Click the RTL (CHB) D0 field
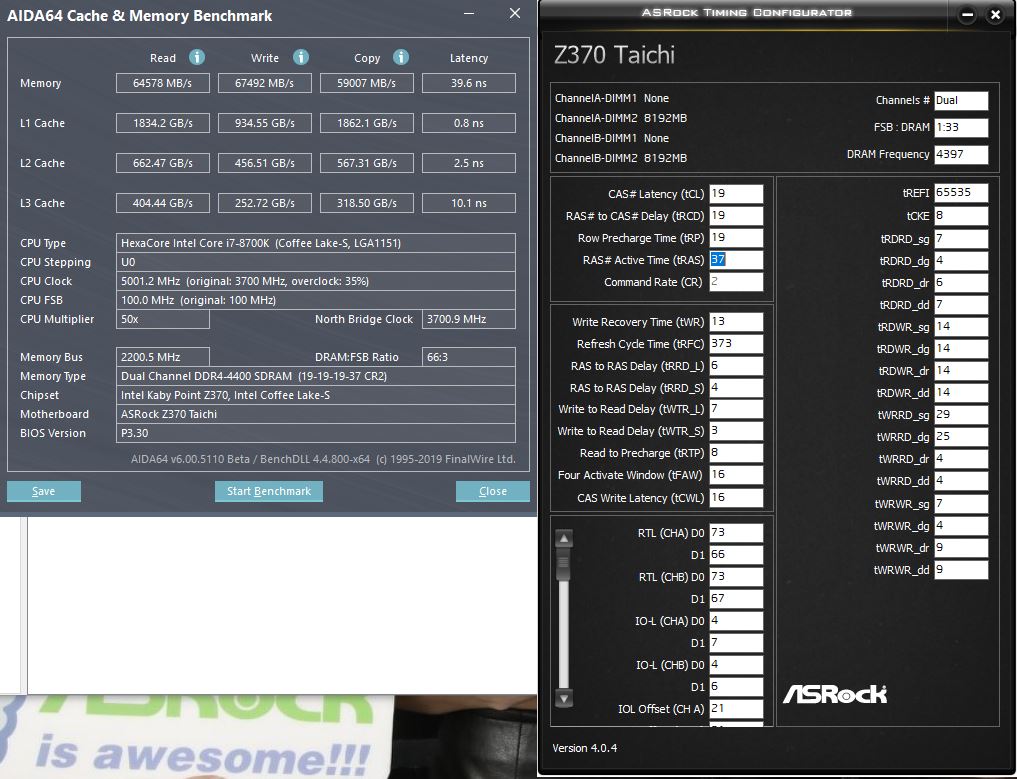The height and width of the screenshot is (779, 1017). point(736,577)
